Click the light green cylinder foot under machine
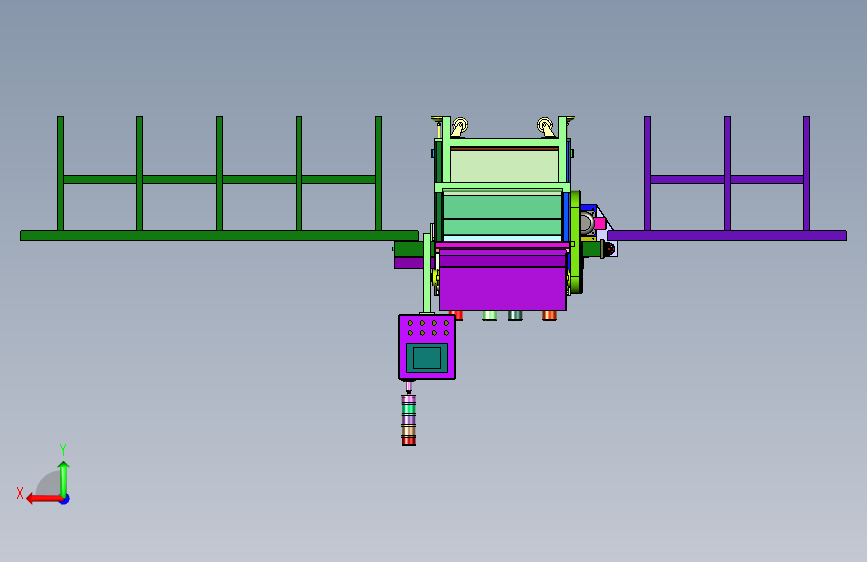Viewport: 867px width, 562px height. click(x=489, y=315)
